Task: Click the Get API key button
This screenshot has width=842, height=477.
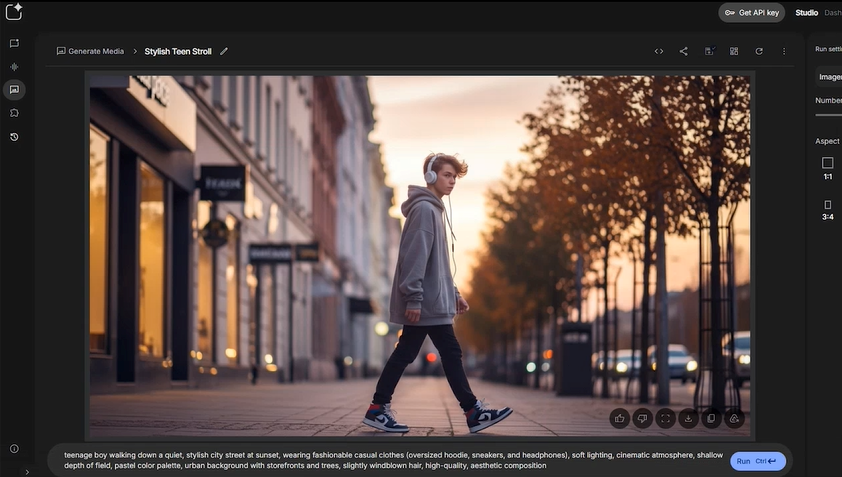Action: pos(752,13)
